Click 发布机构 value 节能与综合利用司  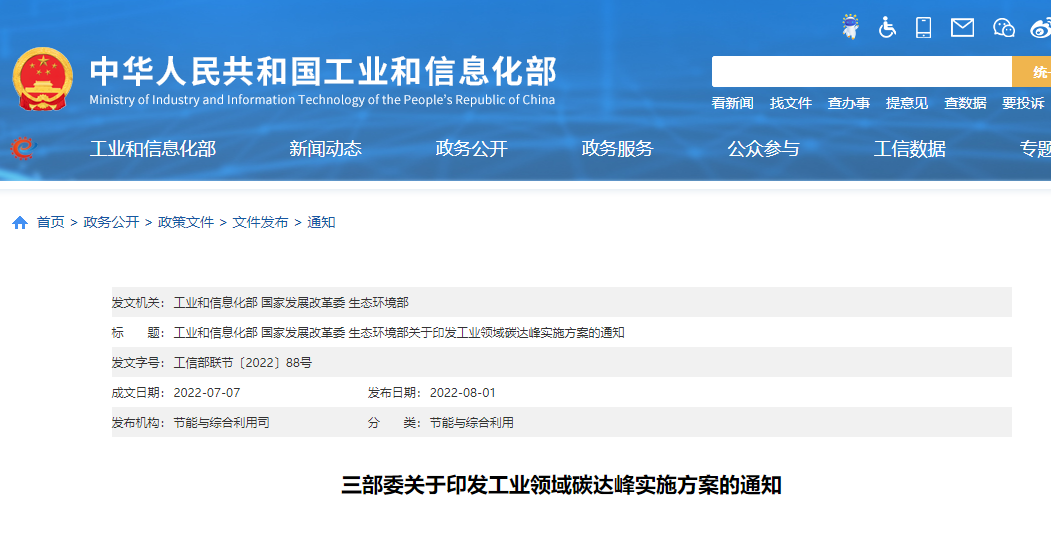pyautogui.click(x=221, y=423)
